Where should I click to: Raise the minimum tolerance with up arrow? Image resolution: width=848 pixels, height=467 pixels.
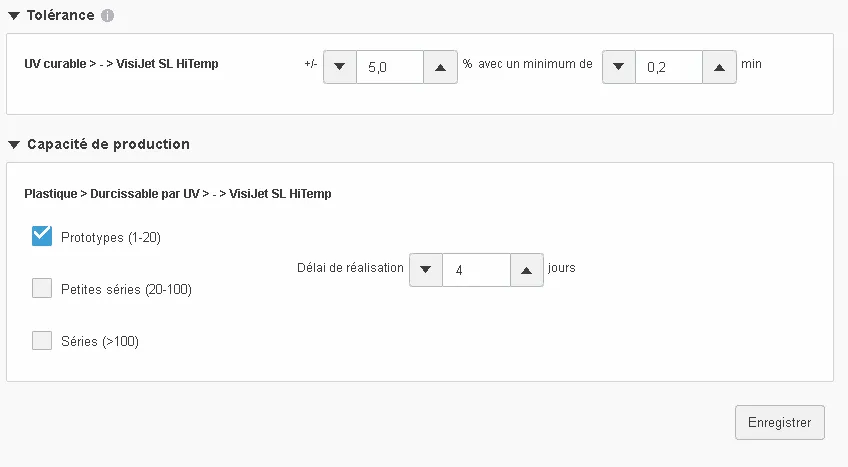(719, 66)
